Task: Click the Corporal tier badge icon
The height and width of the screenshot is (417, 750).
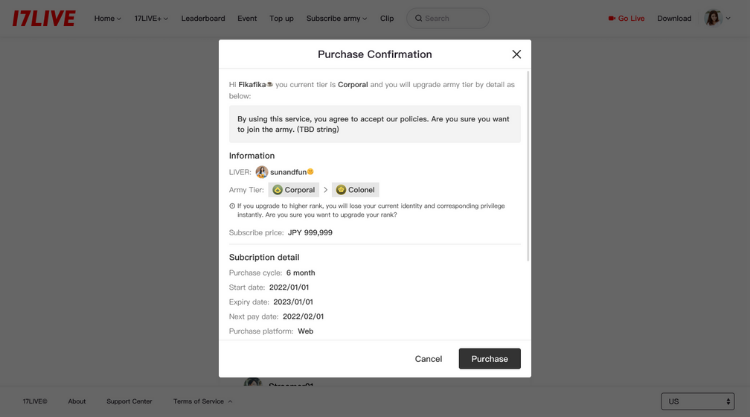Action: tap(278, 190)
